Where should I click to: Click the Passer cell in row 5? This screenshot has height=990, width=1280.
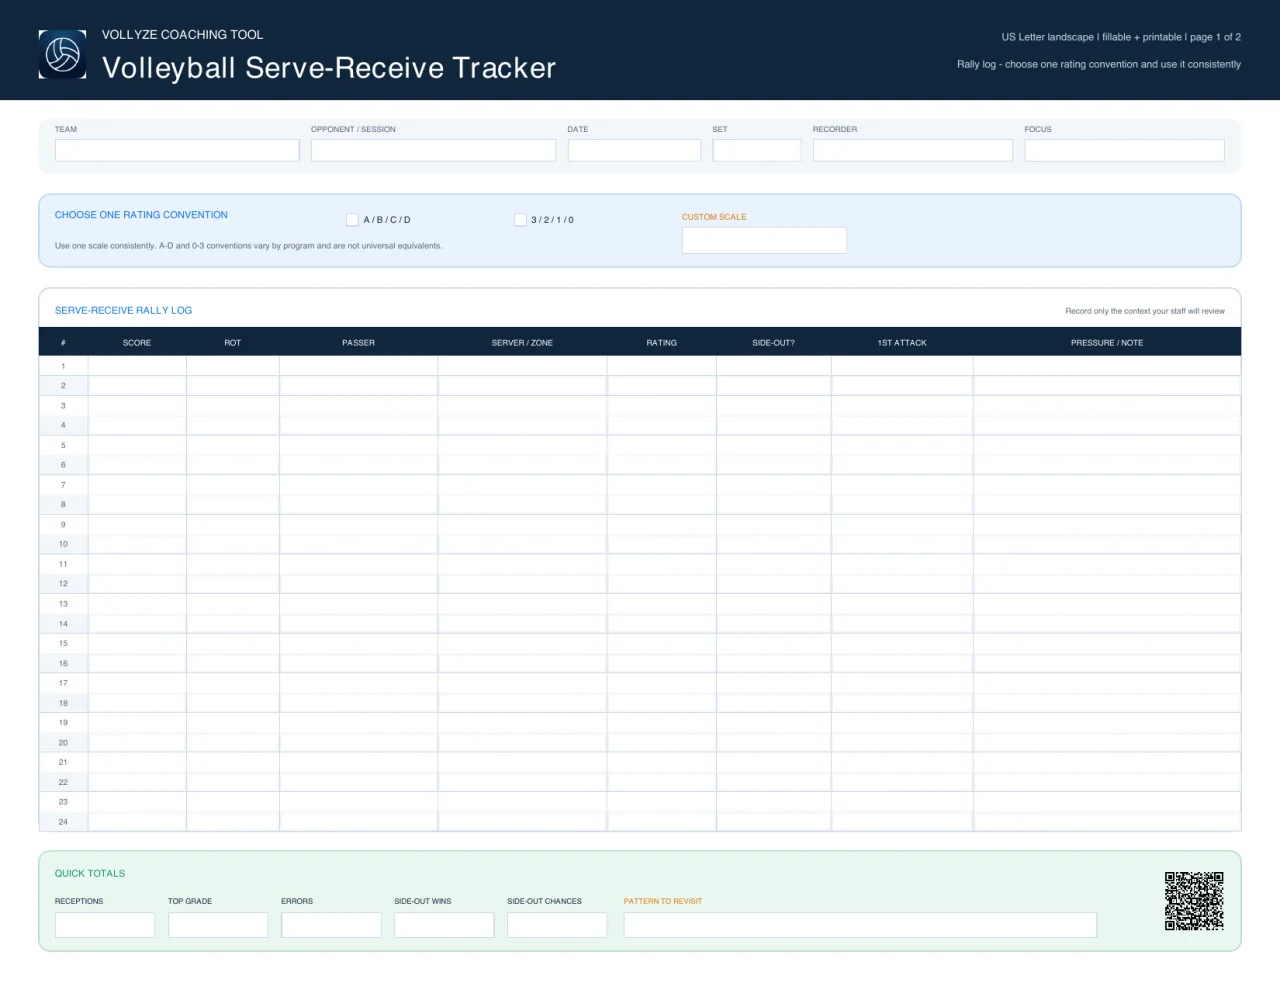point(358,445)
